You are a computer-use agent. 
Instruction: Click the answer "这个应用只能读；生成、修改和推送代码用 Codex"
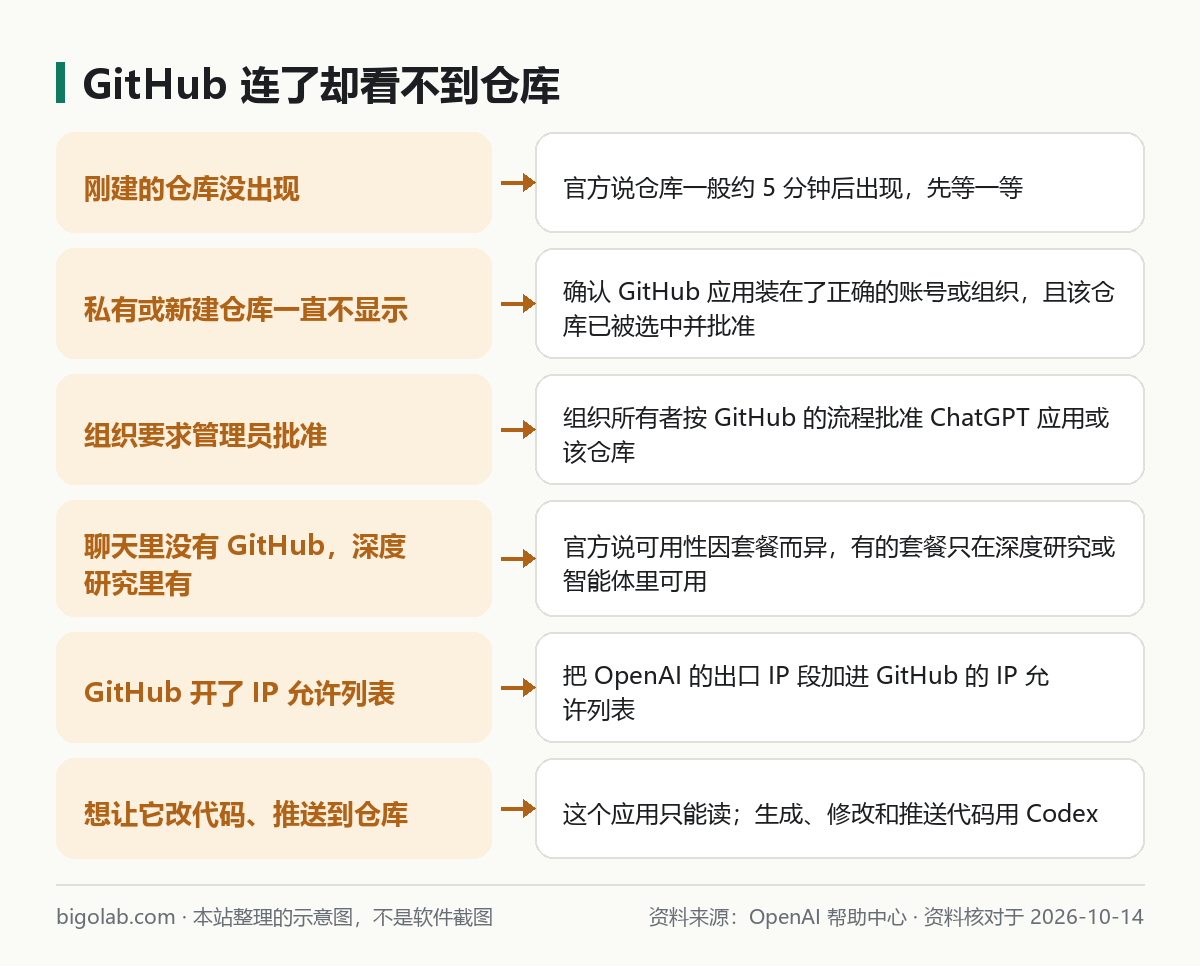click(x=840, y=809)
